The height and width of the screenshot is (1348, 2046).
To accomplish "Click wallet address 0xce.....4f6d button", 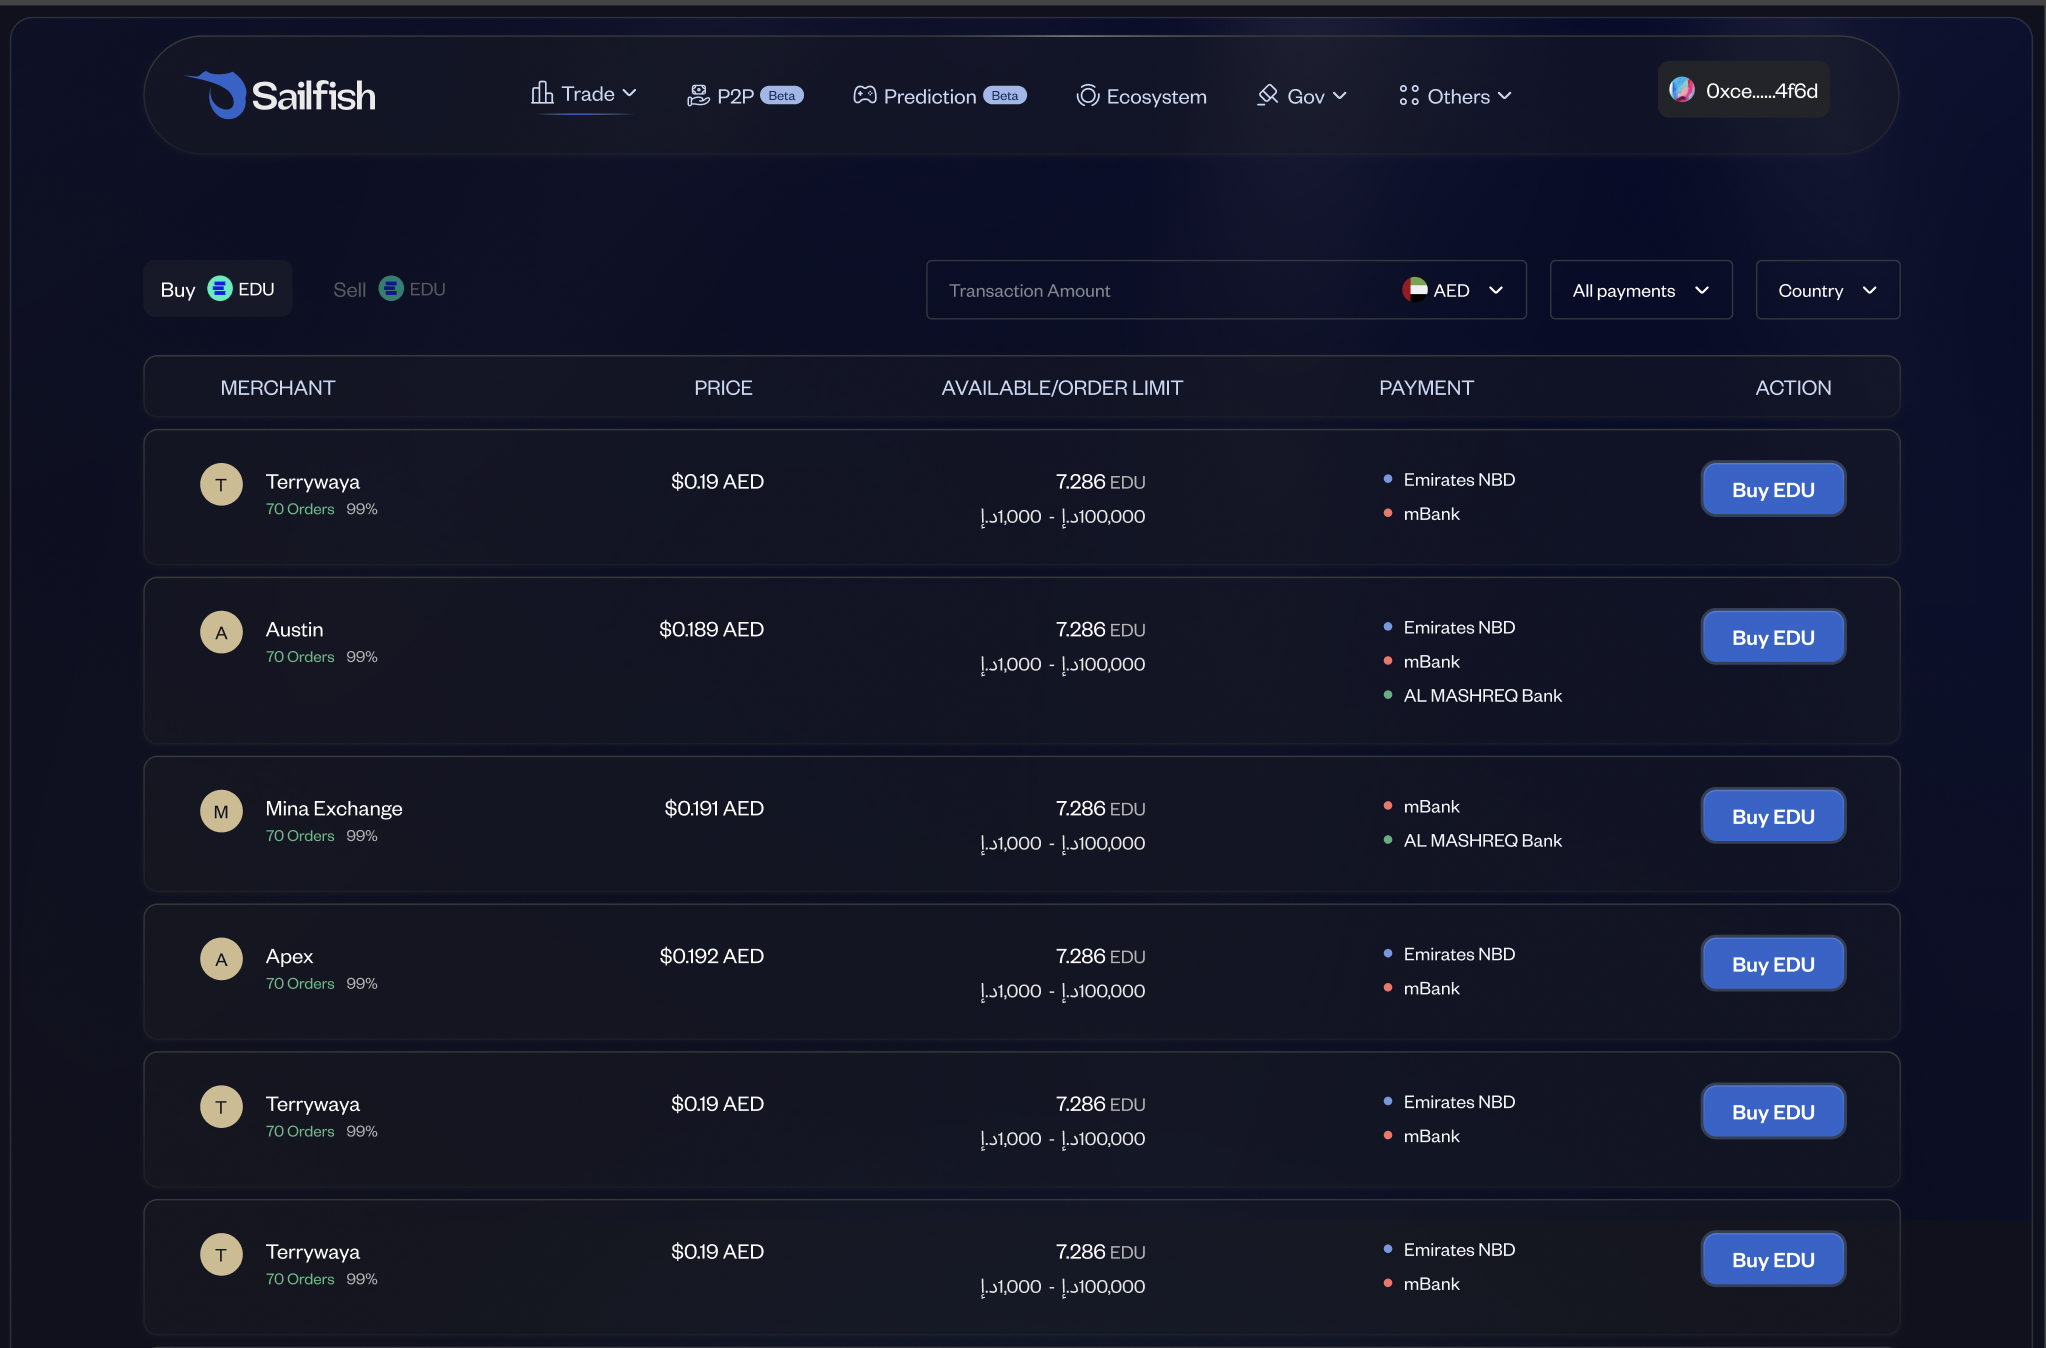I will pyautogui.click(x=1744, y=90).
